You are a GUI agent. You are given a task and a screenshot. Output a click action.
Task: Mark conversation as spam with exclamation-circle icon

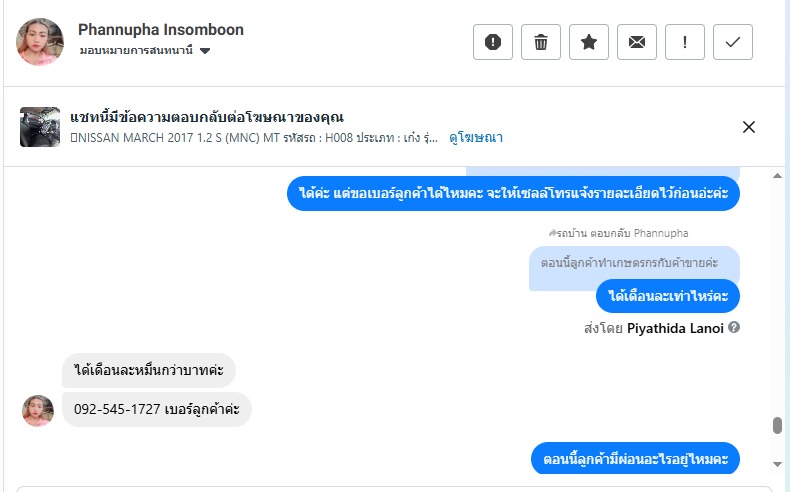point(493,42)
